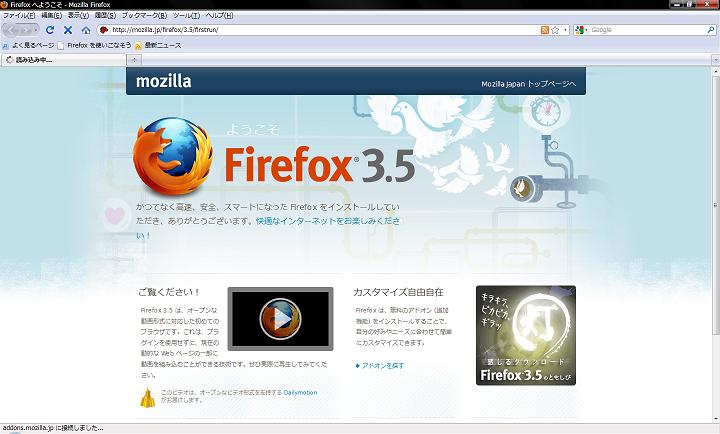
Task: Open the ヘルプ(H) menu
Action: pyautogui.click(x=219, y=15)
